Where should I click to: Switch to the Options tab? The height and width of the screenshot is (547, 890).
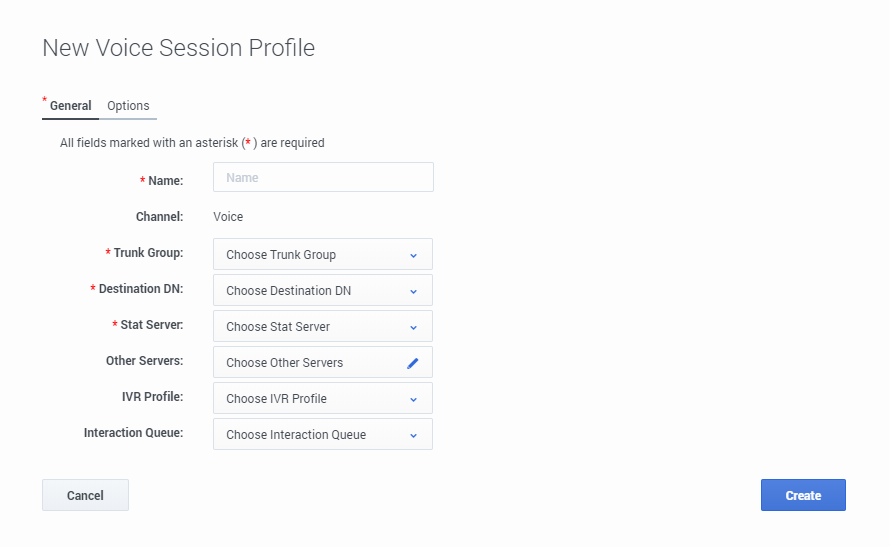pos(128,106)
